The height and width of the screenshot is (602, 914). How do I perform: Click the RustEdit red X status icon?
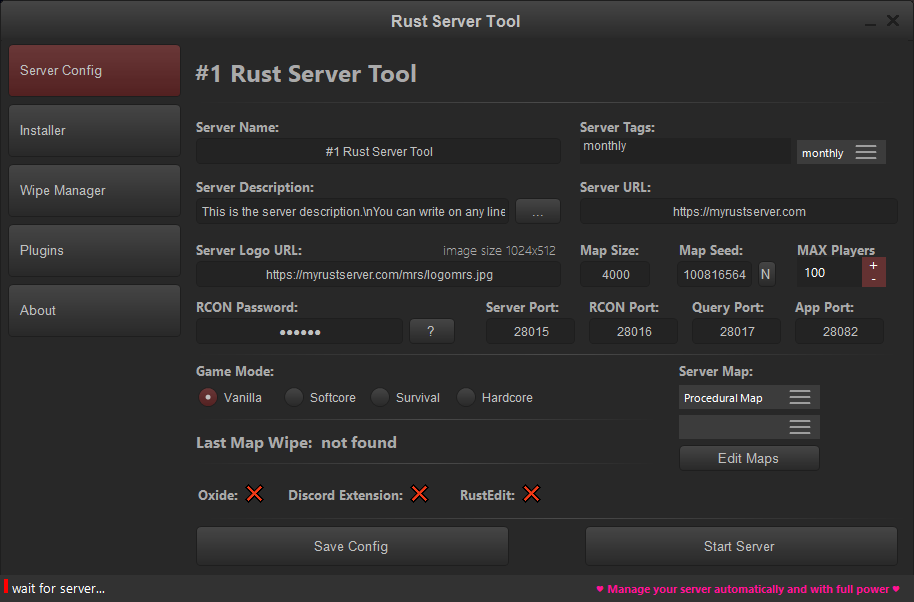pyautogui.click(x=531, y=494)
